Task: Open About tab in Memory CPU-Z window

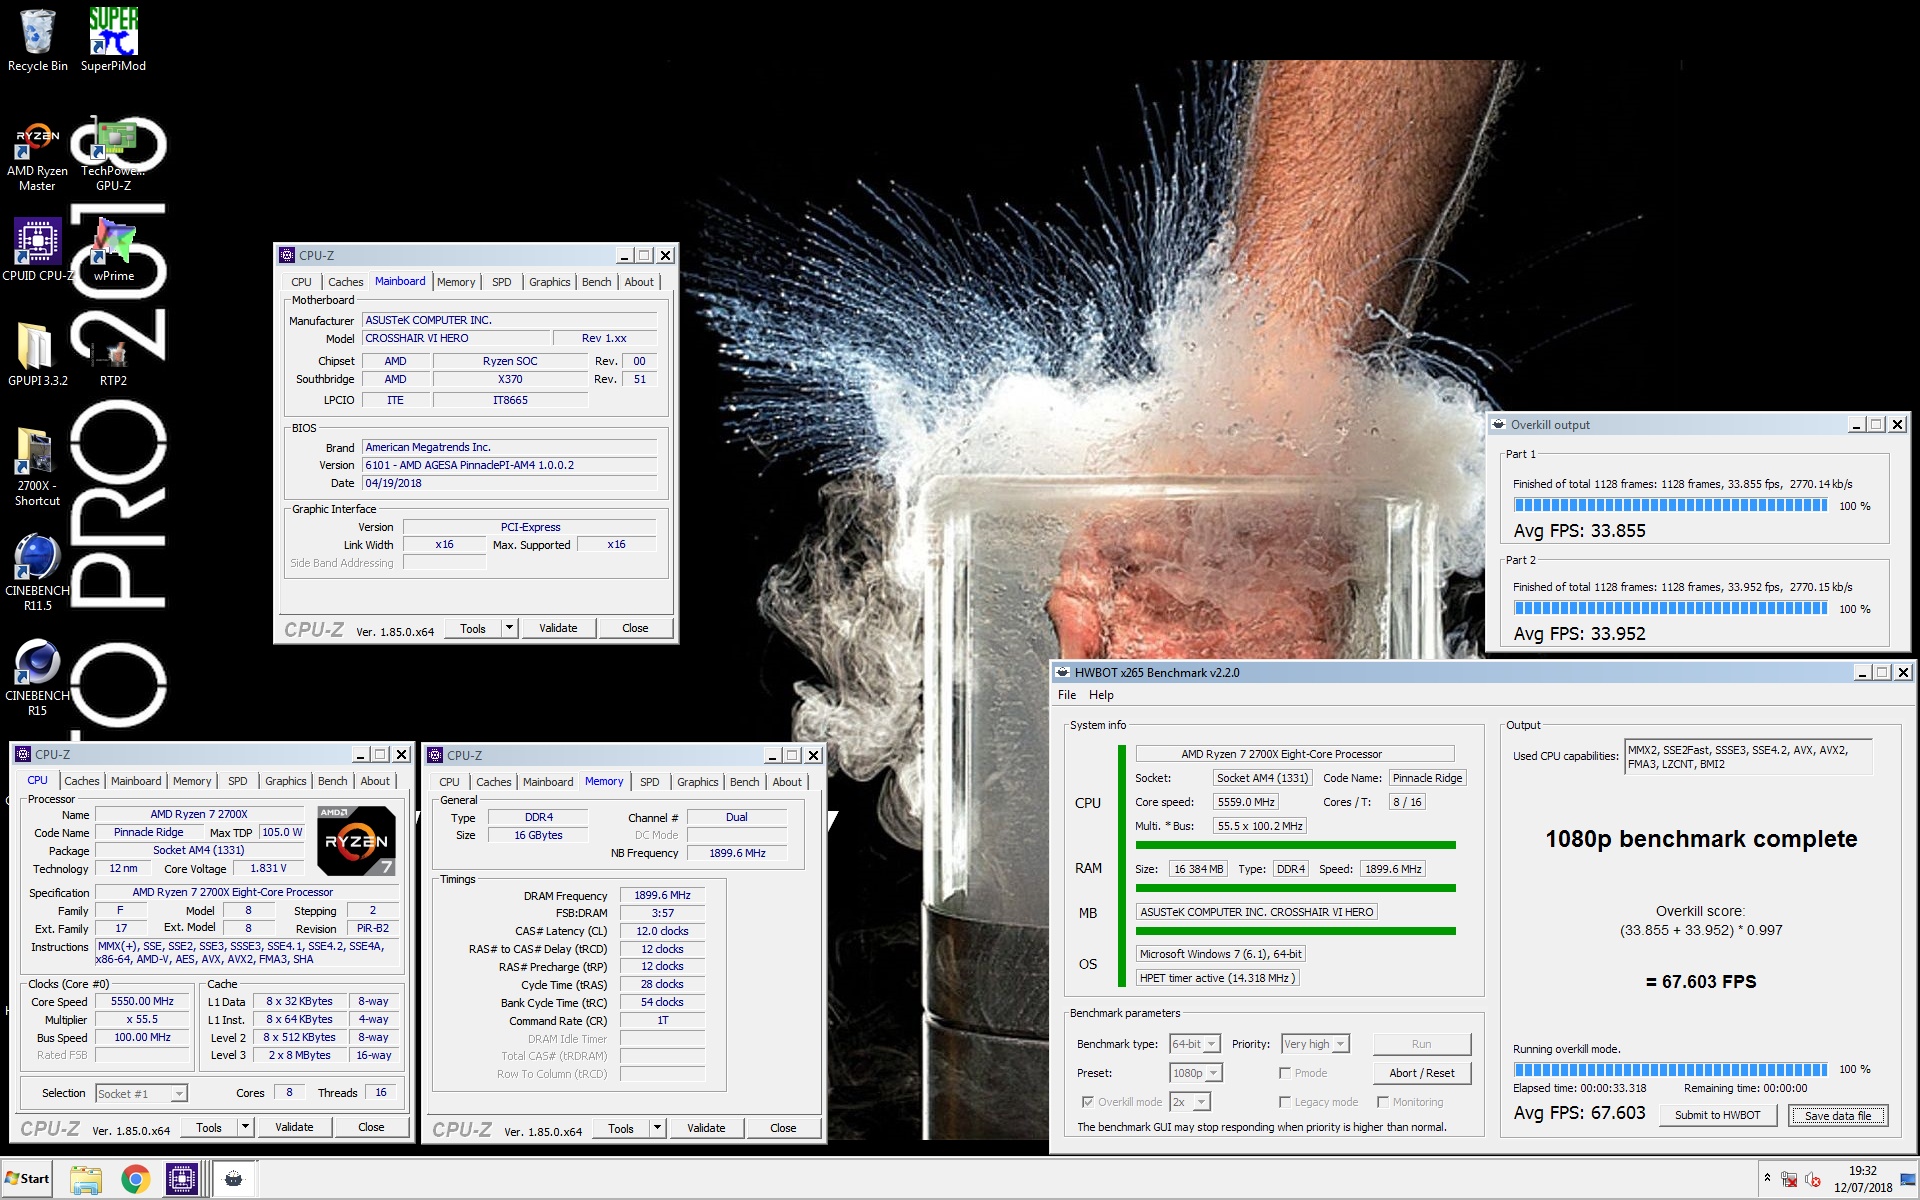Action: point(787,782)
